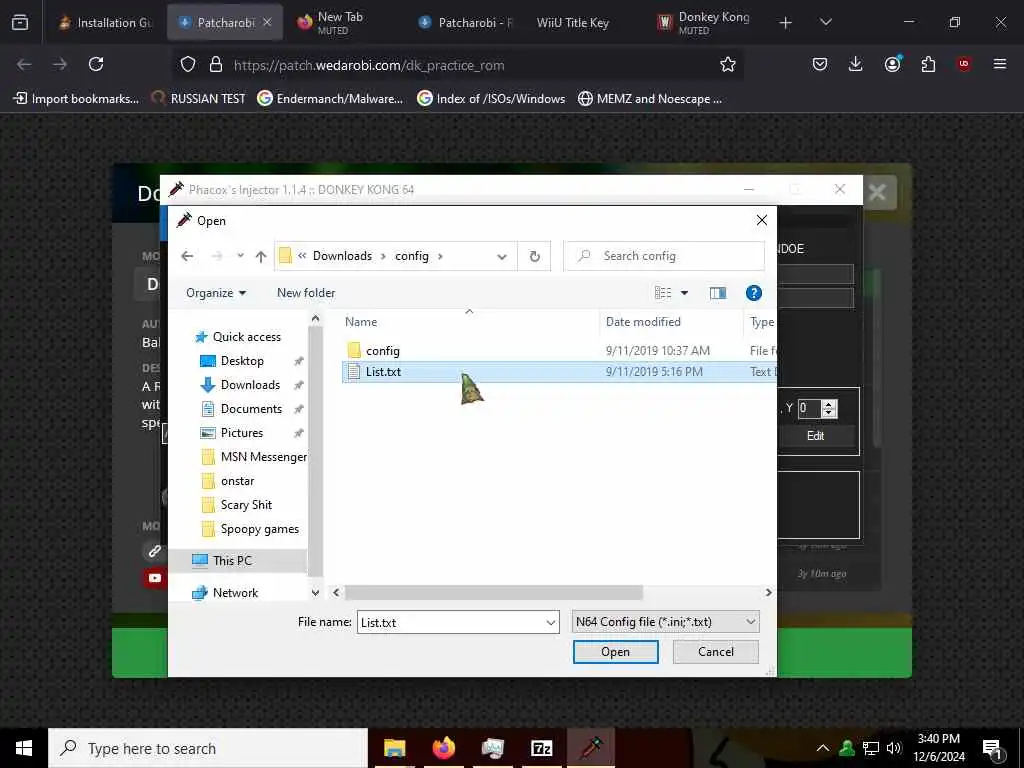Open Firefox from the taskbar
Screen dimensions: 1024x768
tap(444, 748)
